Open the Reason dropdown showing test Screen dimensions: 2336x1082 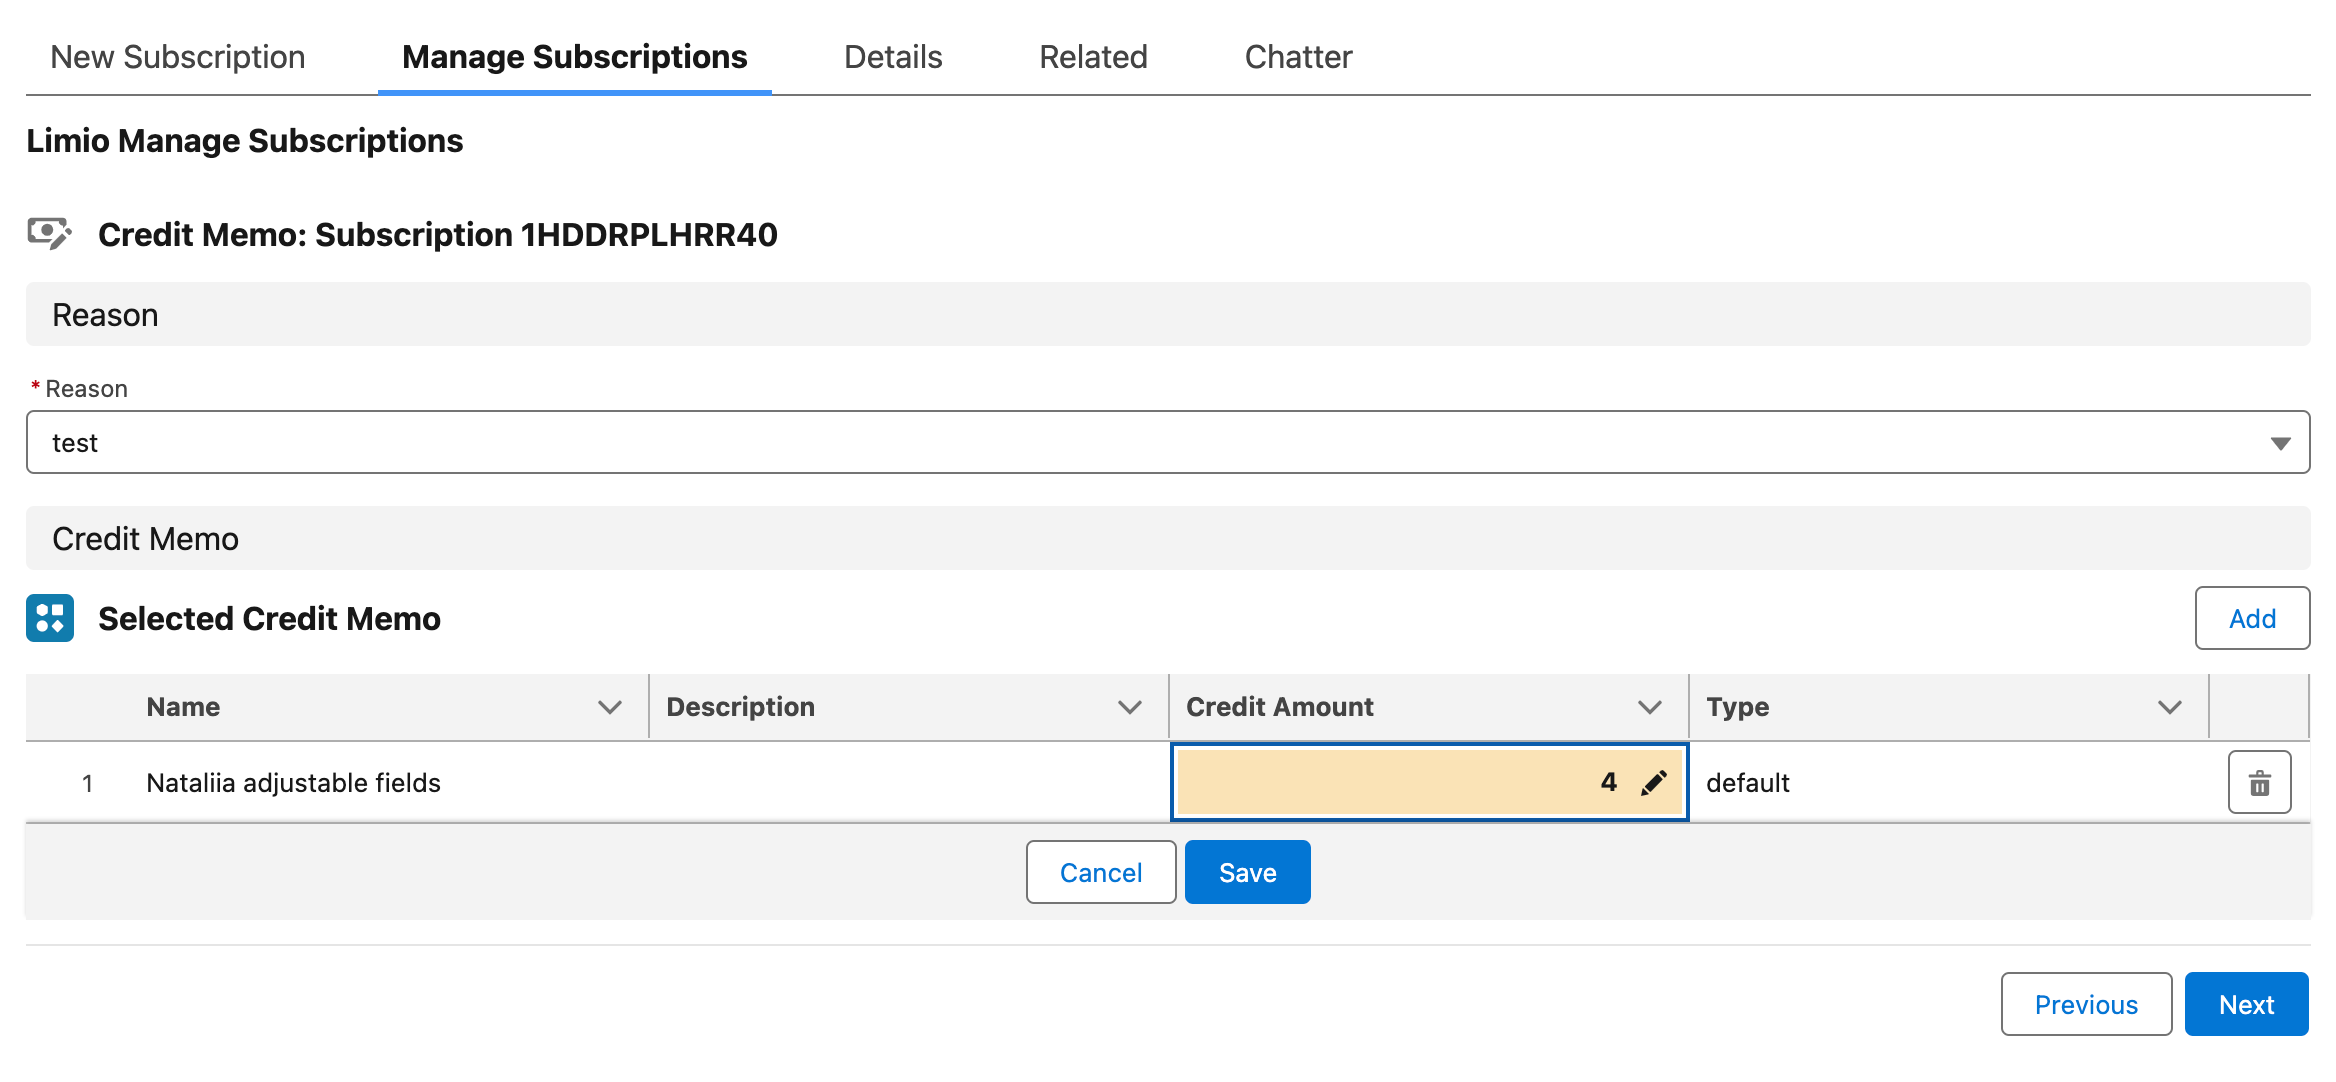tap(1168, 442)
